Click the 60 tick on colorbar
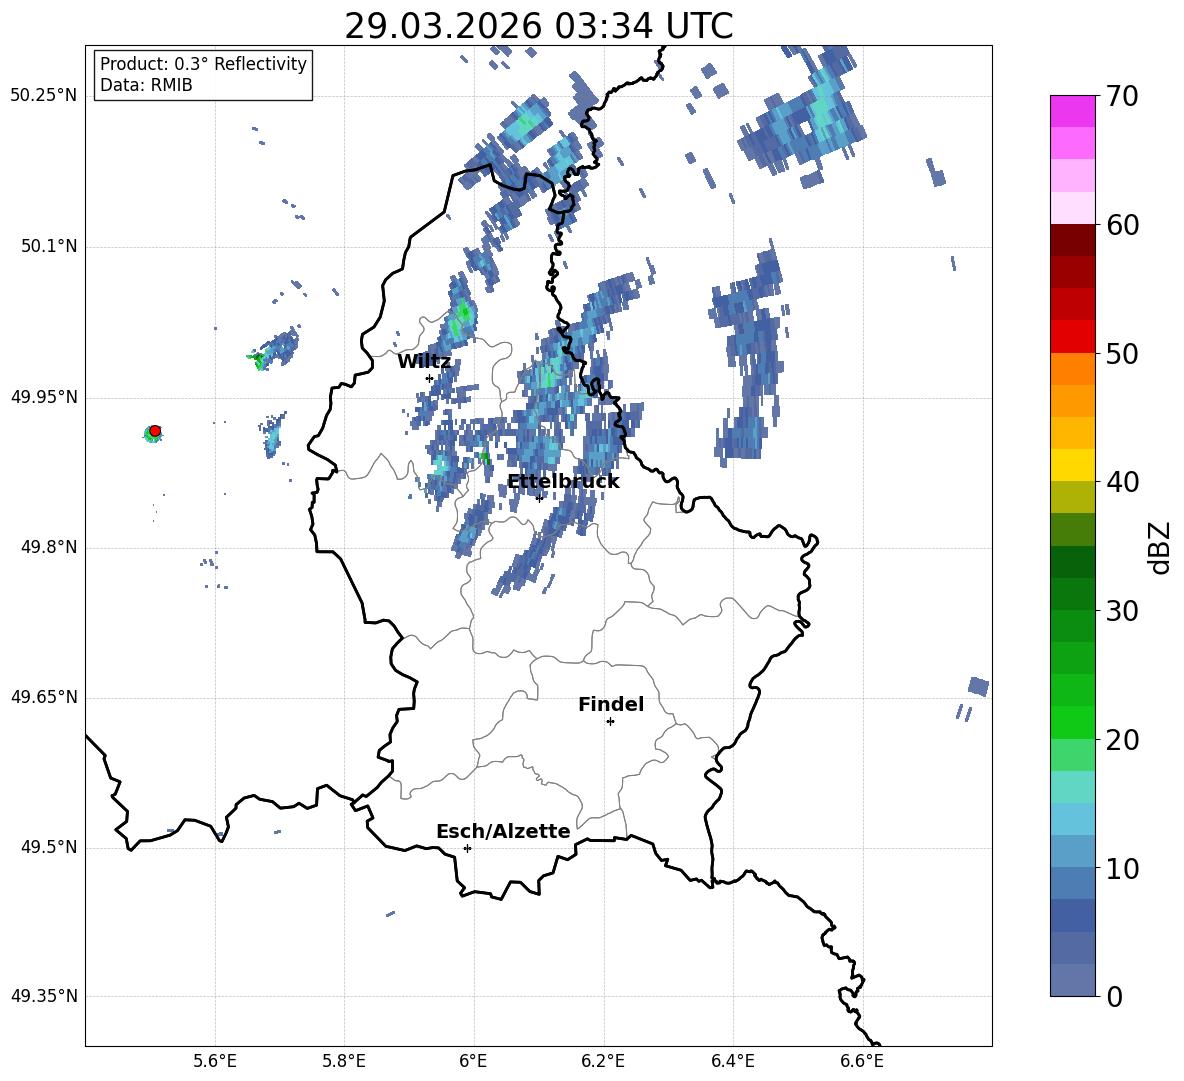1184x1081 pixels. pos(1122,225)
